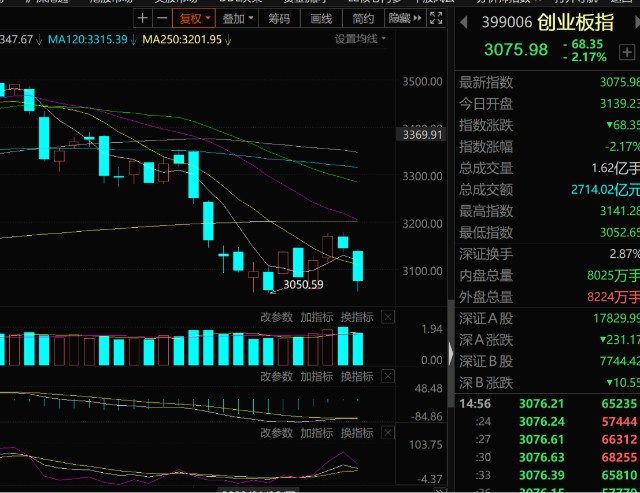Close the bottom indicator sub-panel
The image size is (640, 493).
388,433
